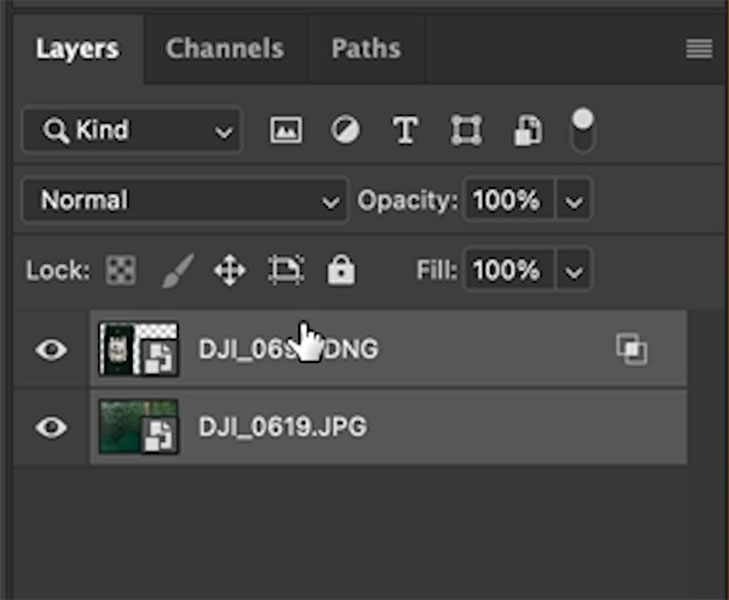
Task: Open the Kind filter dropdown
Action: click(x=132, y=130)
